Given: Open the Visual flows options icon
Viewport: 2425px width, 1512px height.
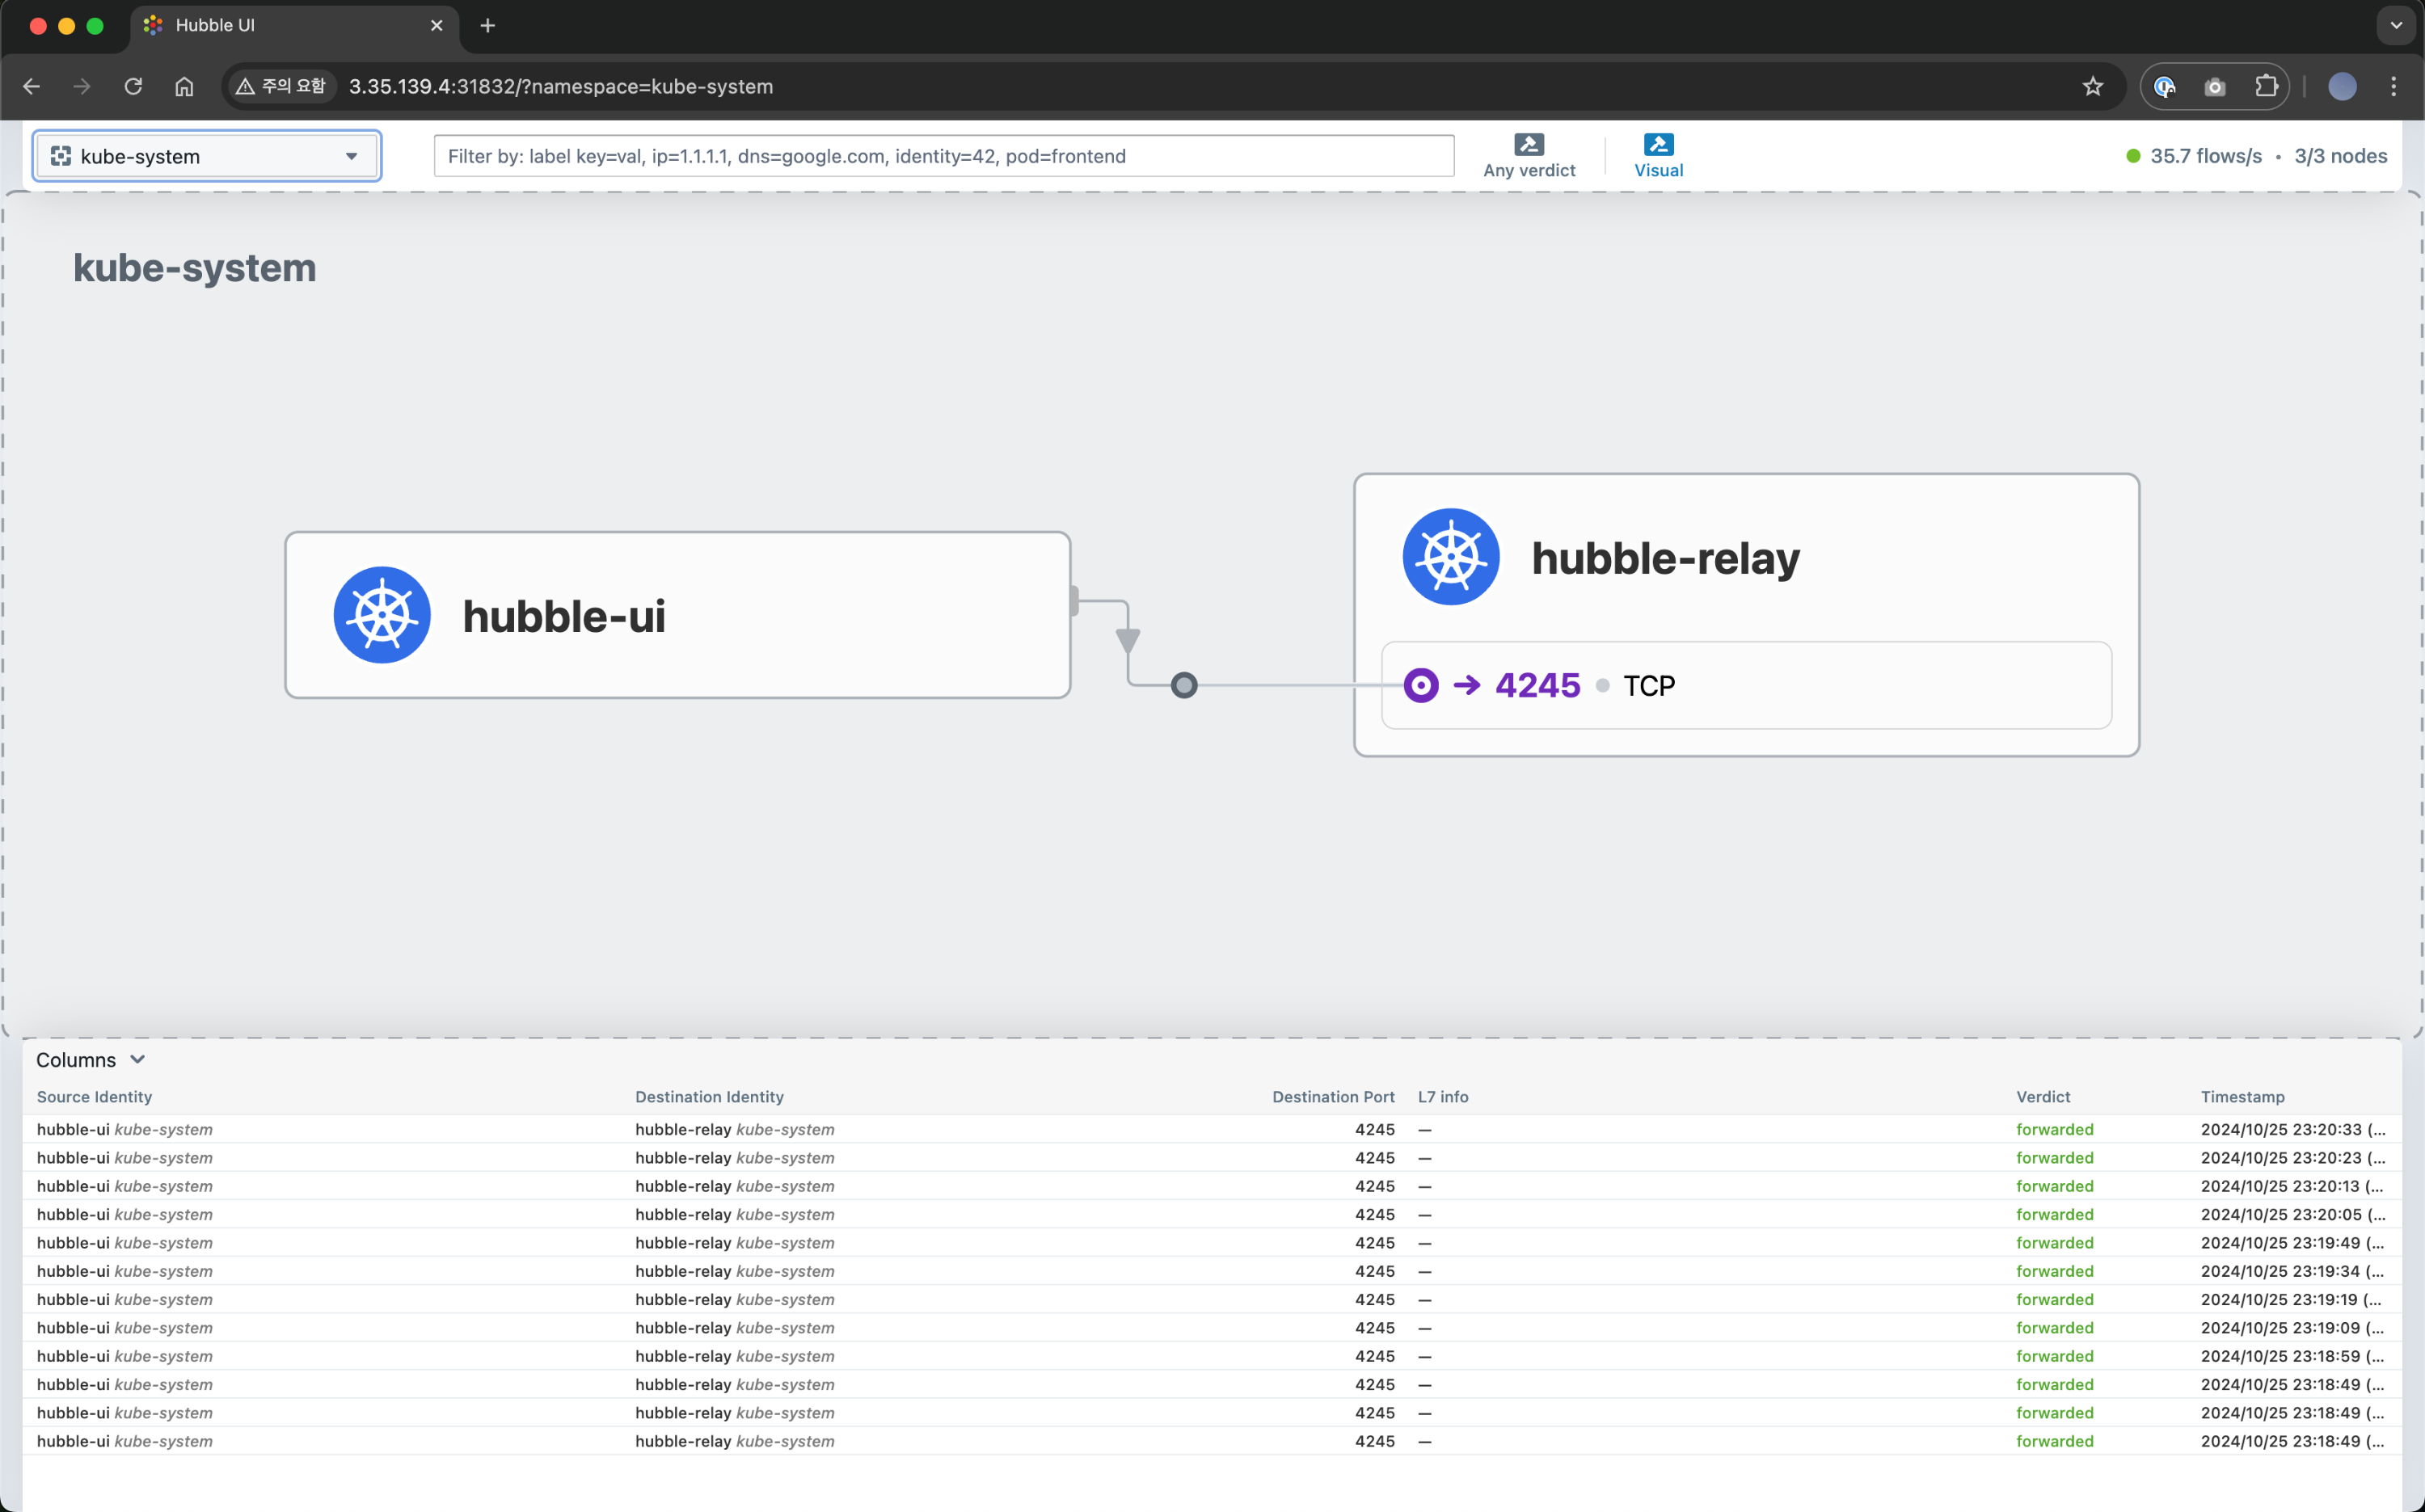Looking at the screenshot, I should point(1658,145).
